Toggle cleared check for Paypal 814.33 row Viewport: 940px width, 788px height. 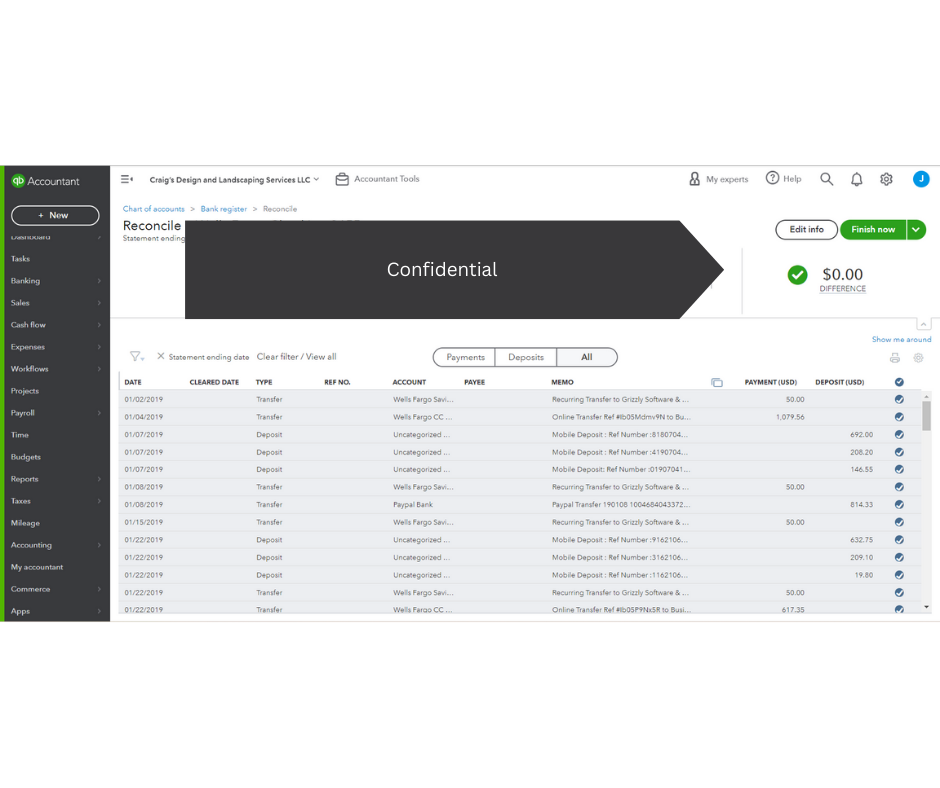click(899, 505)
